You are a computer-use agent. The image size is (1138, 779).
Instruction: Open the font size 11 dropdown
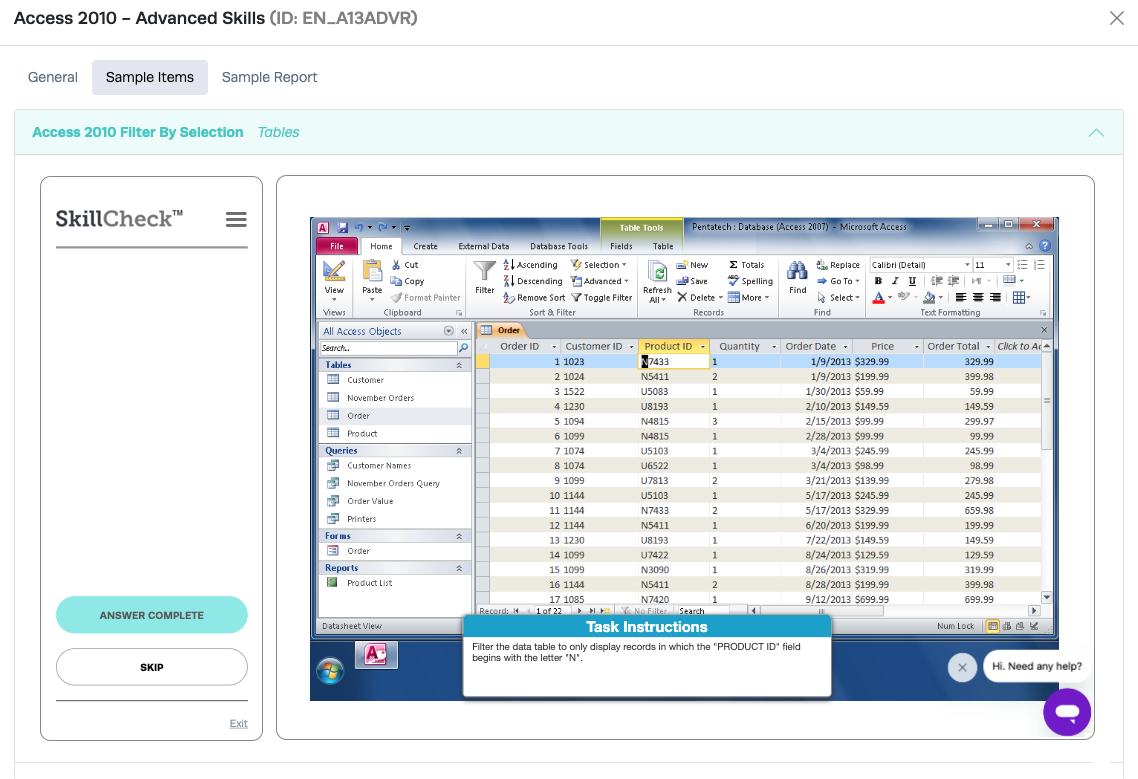point(1008,265)
